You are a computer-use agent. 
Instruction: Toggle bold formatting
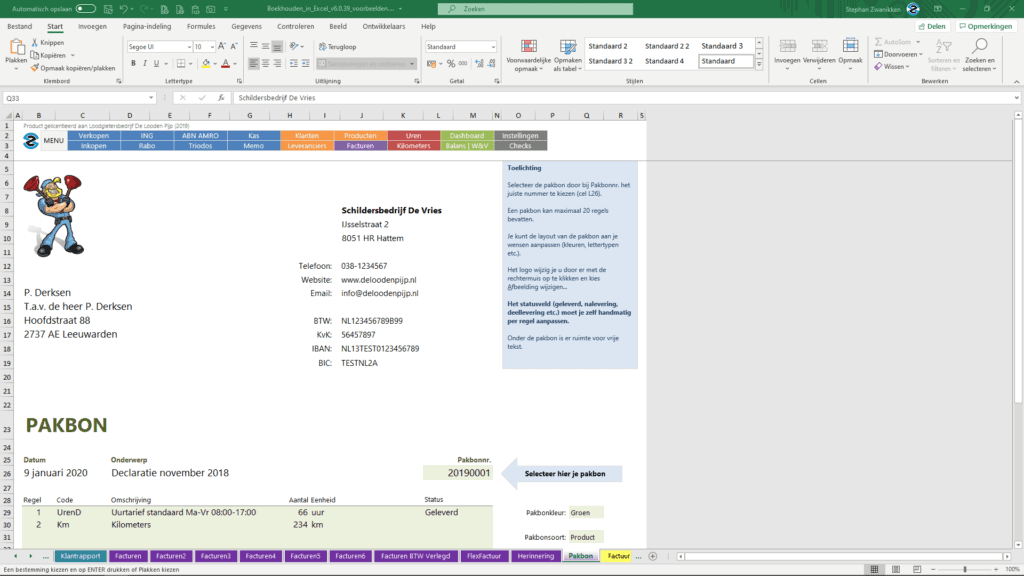pyautogui.click(x=133, y=63)
